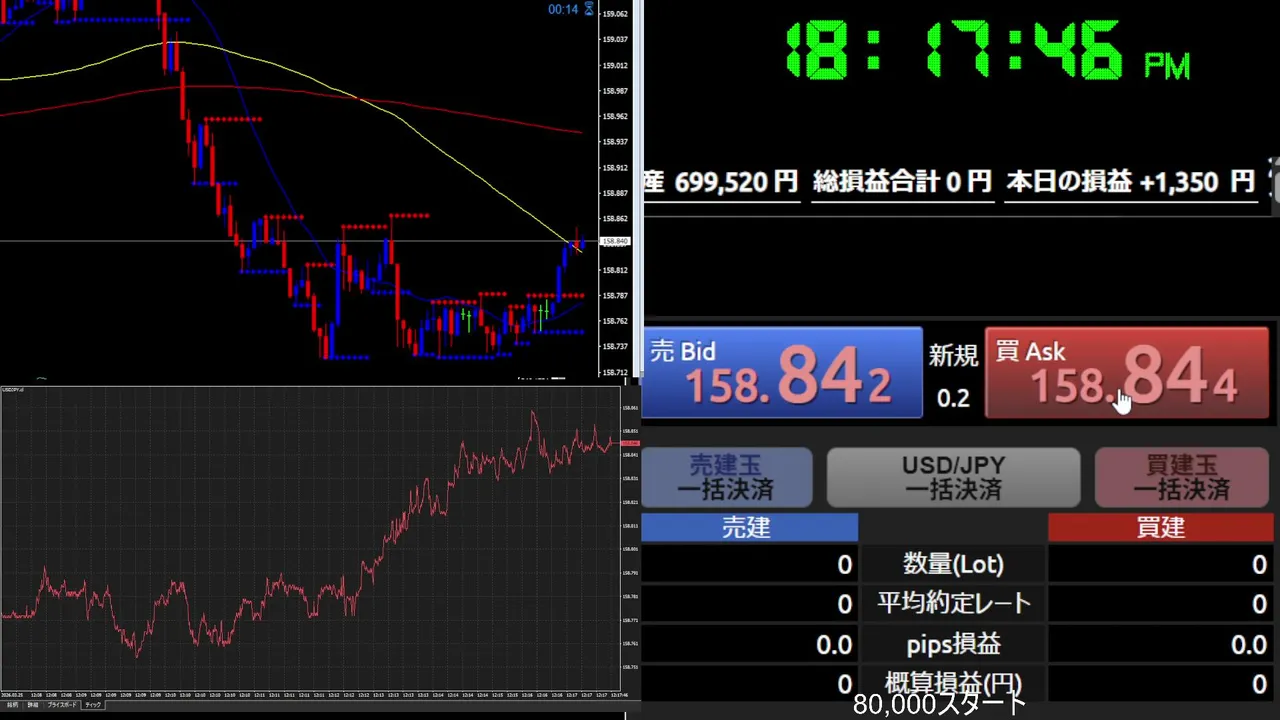Click the buy-side pips損益 value 0.0
The width and height of the screenshot is (1280, 720).
click(x=1249, y=645)
